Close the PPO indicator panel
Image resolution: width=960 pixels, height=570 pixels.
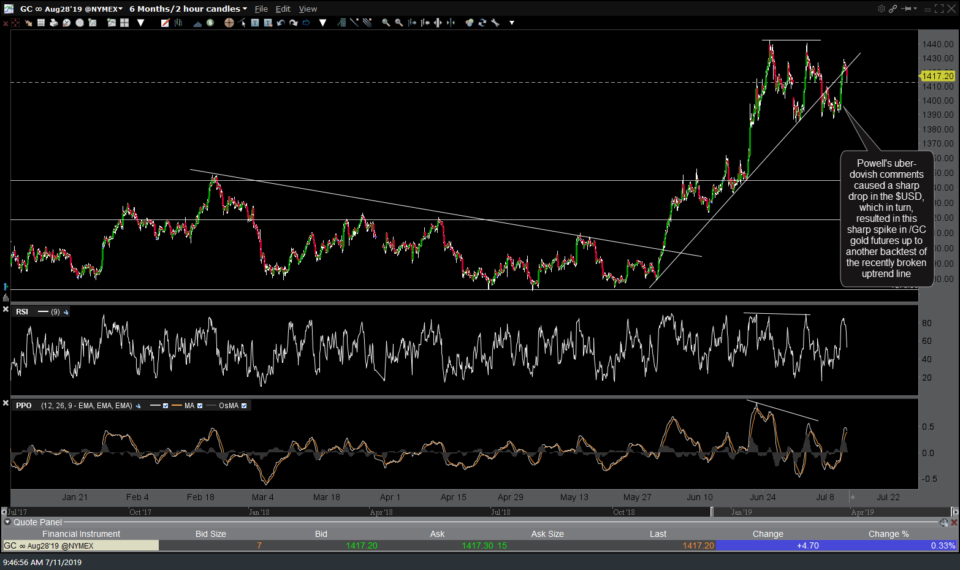point(5,403)
